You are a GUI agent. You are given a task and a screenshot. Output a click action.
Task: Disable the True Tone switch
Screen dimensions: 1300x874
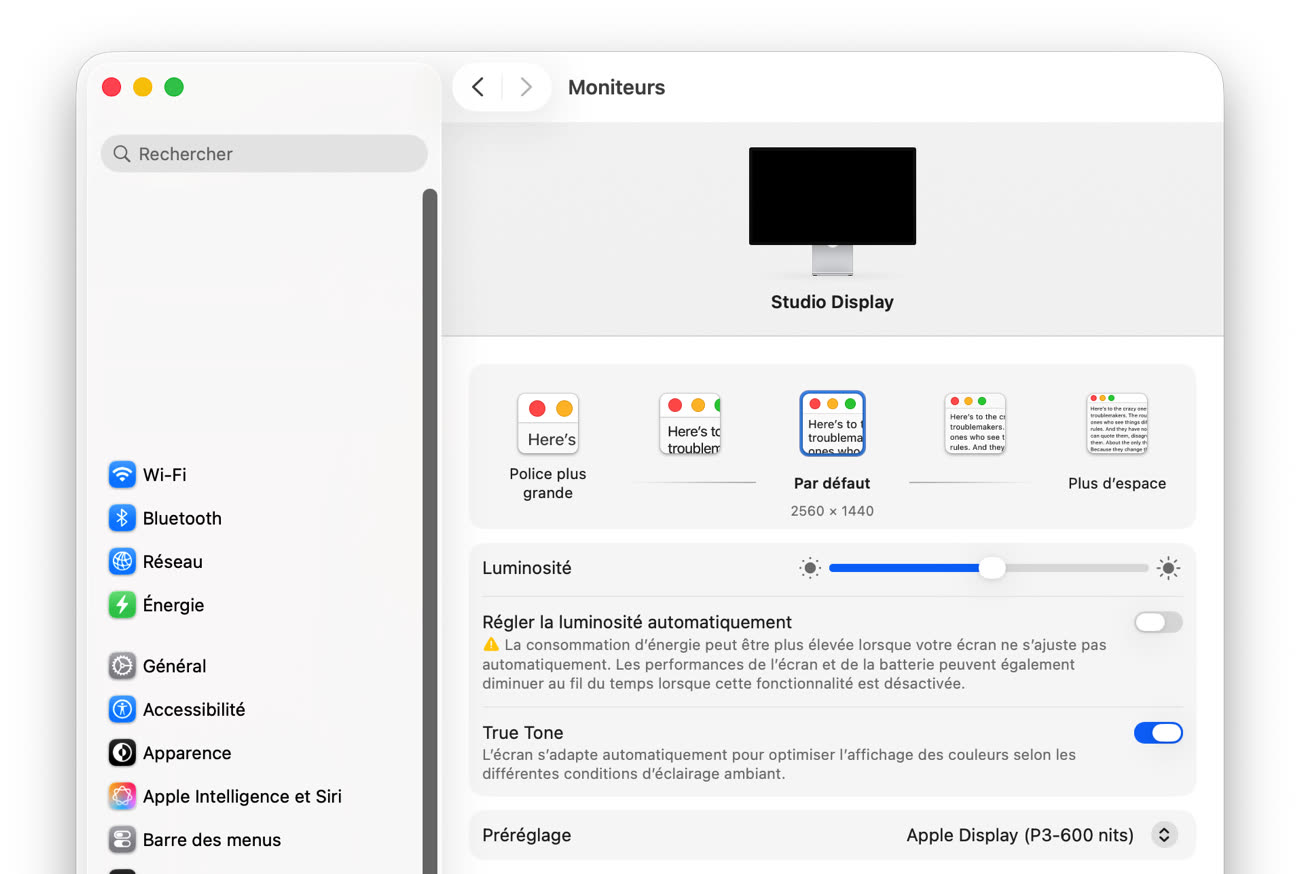(x=1158, y=733)
